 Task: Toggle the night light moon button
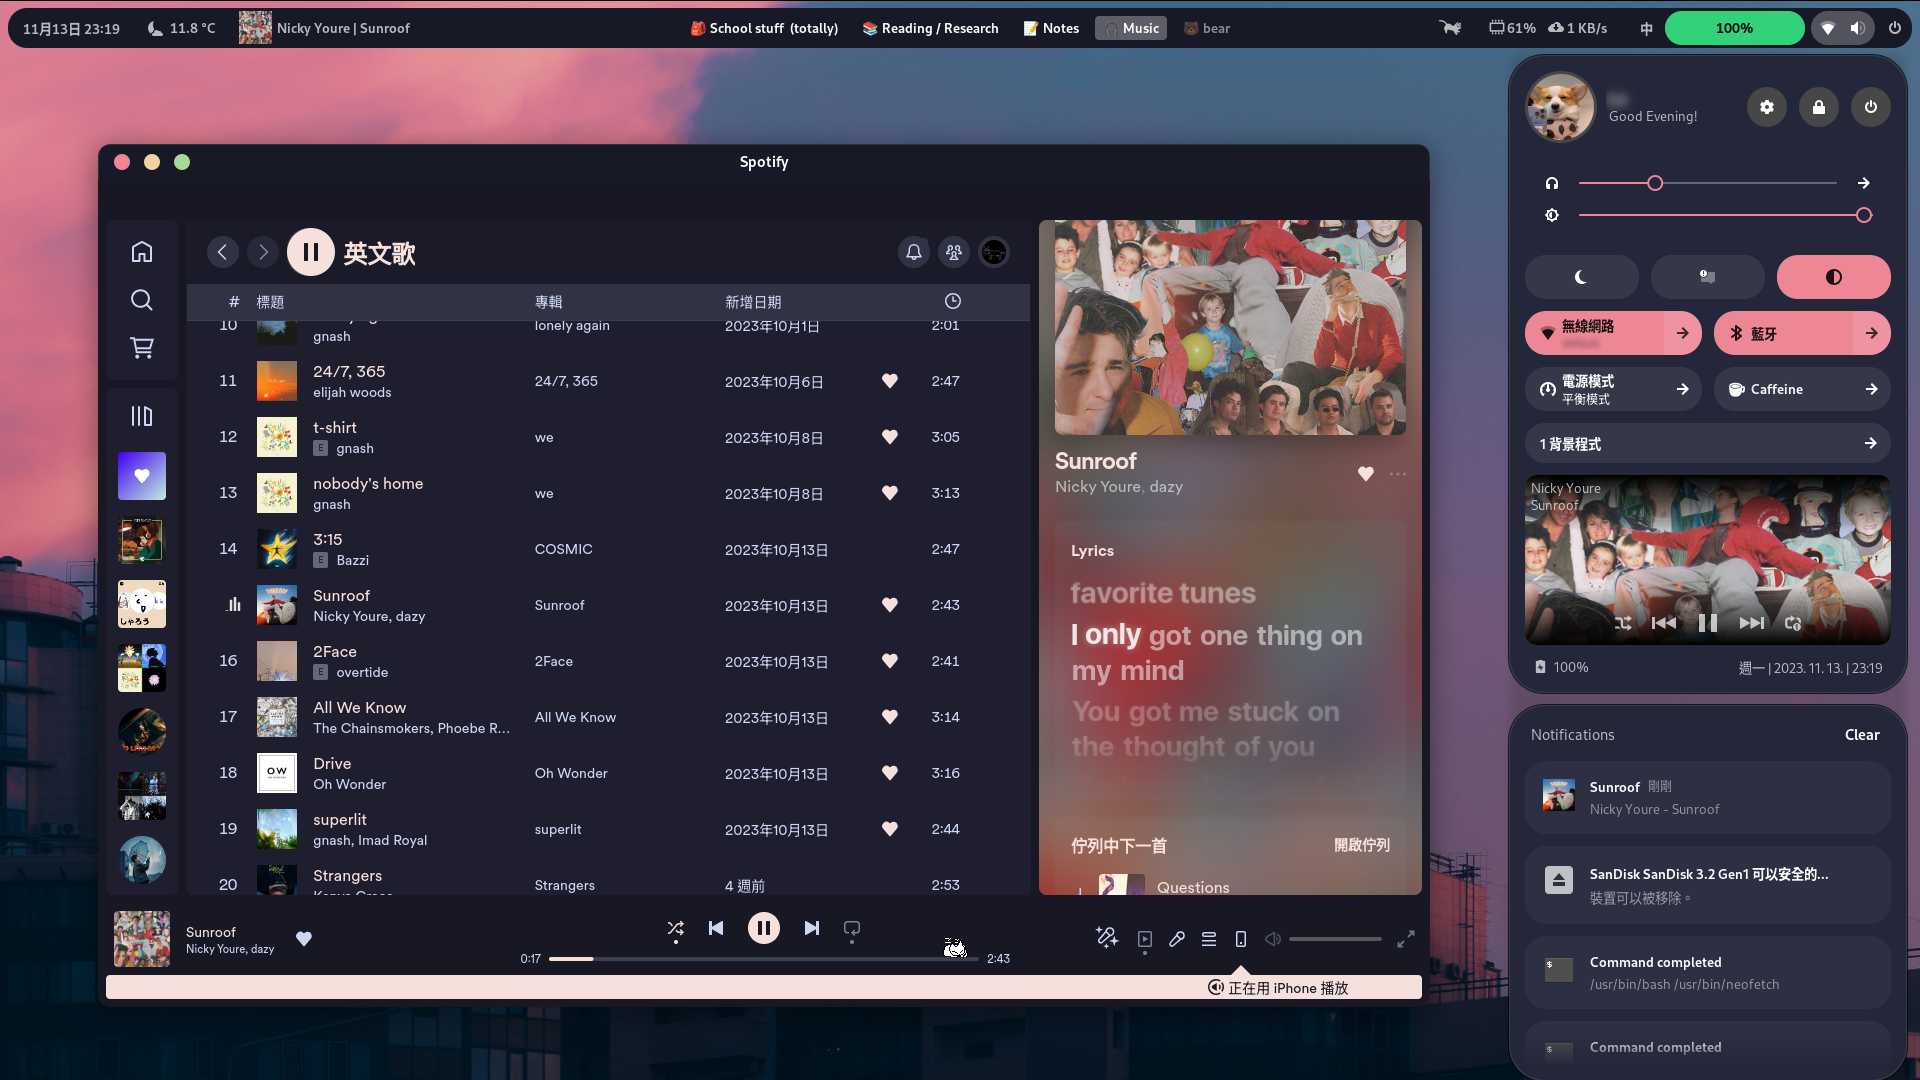1581,277
